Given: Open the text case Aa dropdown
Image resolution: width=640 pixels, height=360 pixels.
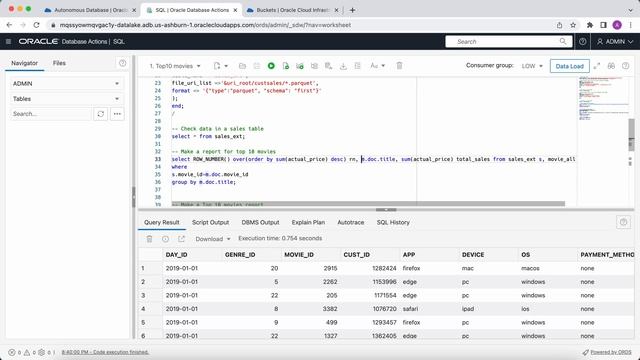Looking at the screenshot, I should (378, 66).
